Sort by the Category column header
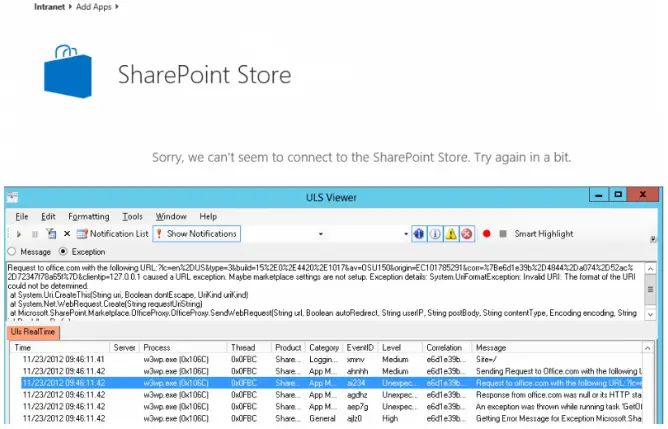The height and width of the screenshot is (429, 668). [x=324, y=348]
